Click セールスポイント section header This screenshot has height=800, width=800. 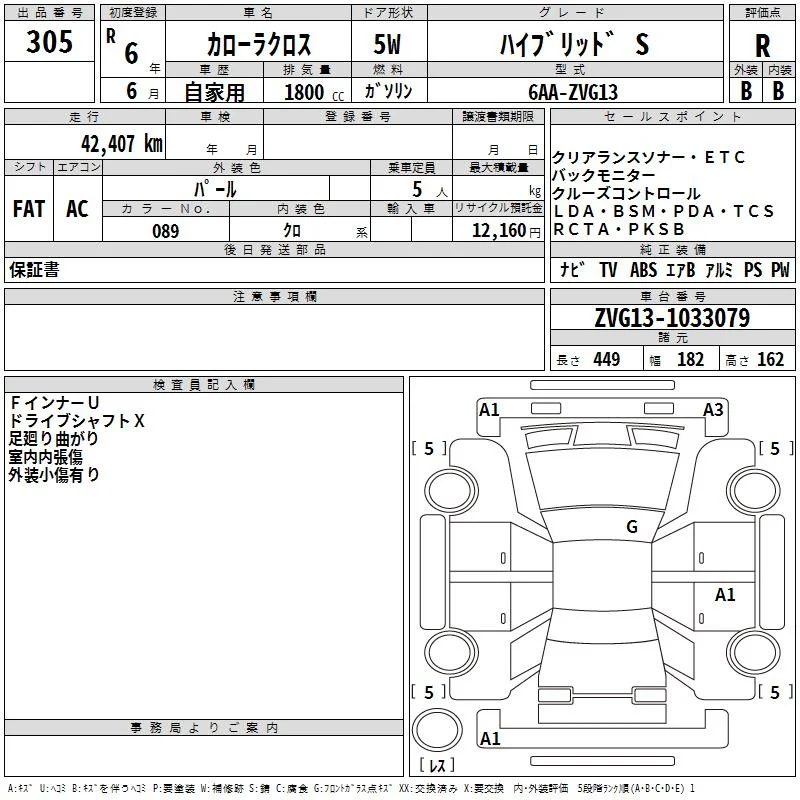tap(672, 116)
